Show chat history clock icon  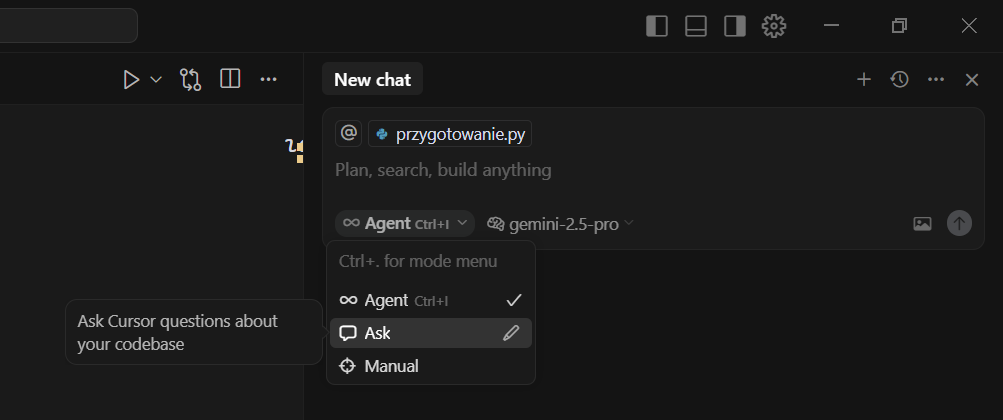click(x=900, y=79)
